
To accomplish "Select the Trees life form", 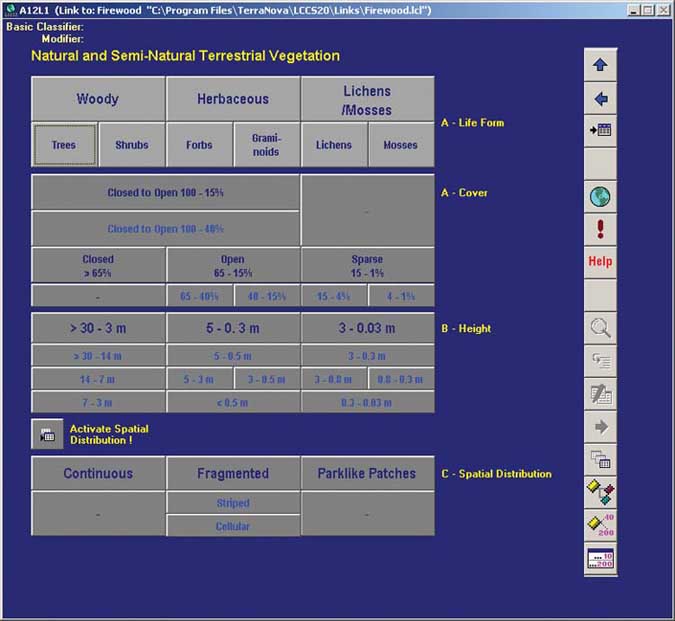I will (x=64, y=145).
